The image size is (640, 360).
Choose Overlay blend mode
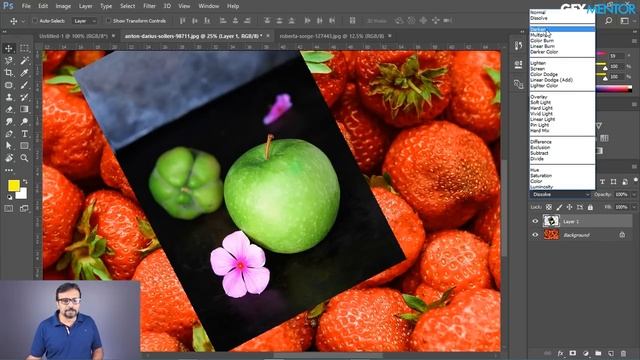pyautogui.click(x=562, y=97)
